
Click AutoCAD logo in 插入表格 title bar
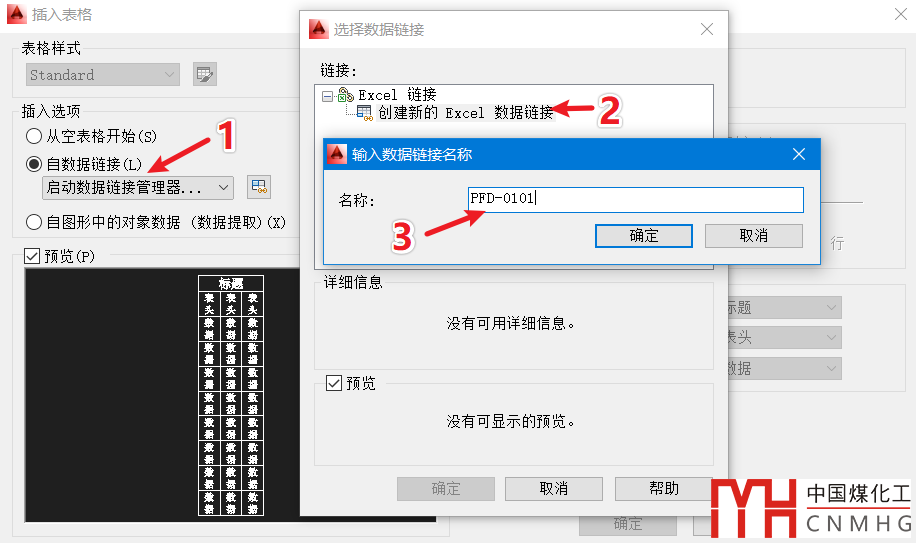tap(16, 14)
